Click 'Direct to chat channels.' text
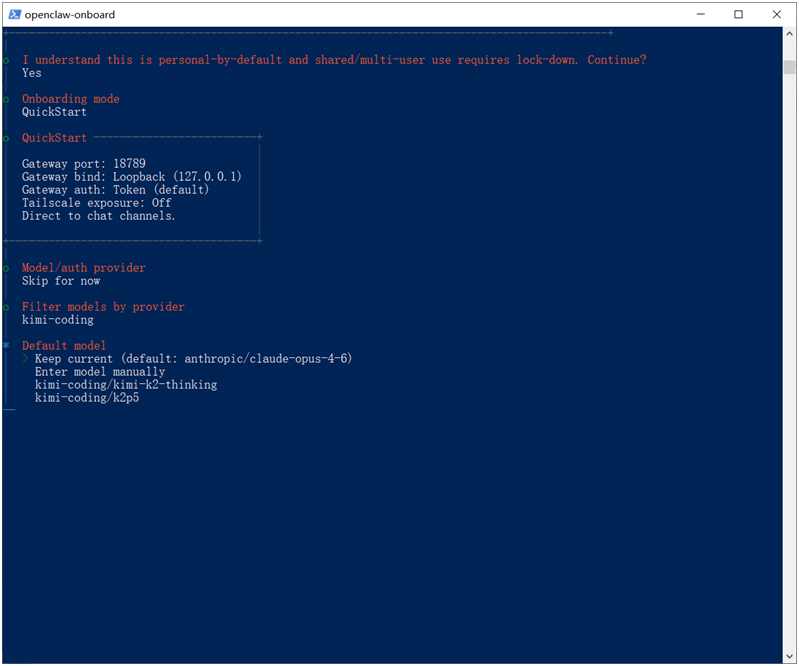This screenshot has height=666, width=799. 98,216
